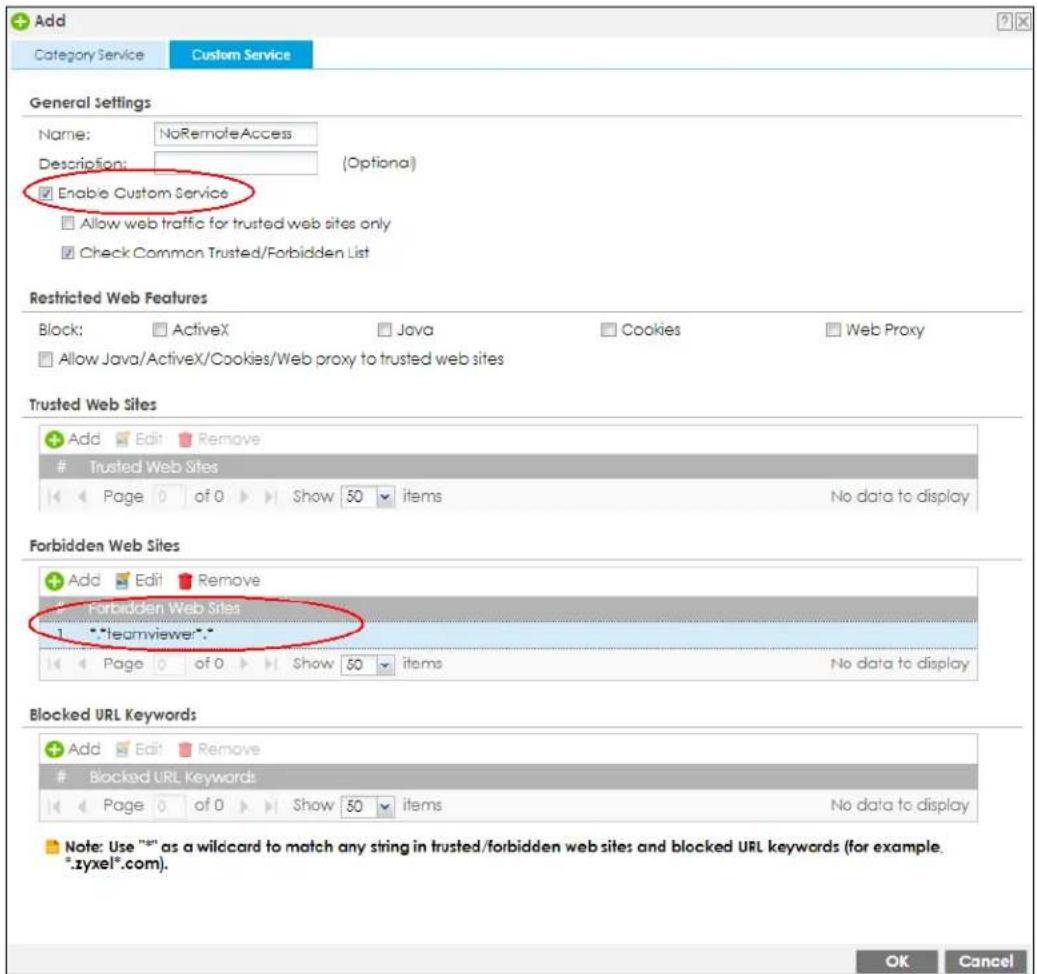Screen dimensions: 1037x974
Task: Click Edit in Trusted Web Sites toolbar
Action: coord(139,439)
